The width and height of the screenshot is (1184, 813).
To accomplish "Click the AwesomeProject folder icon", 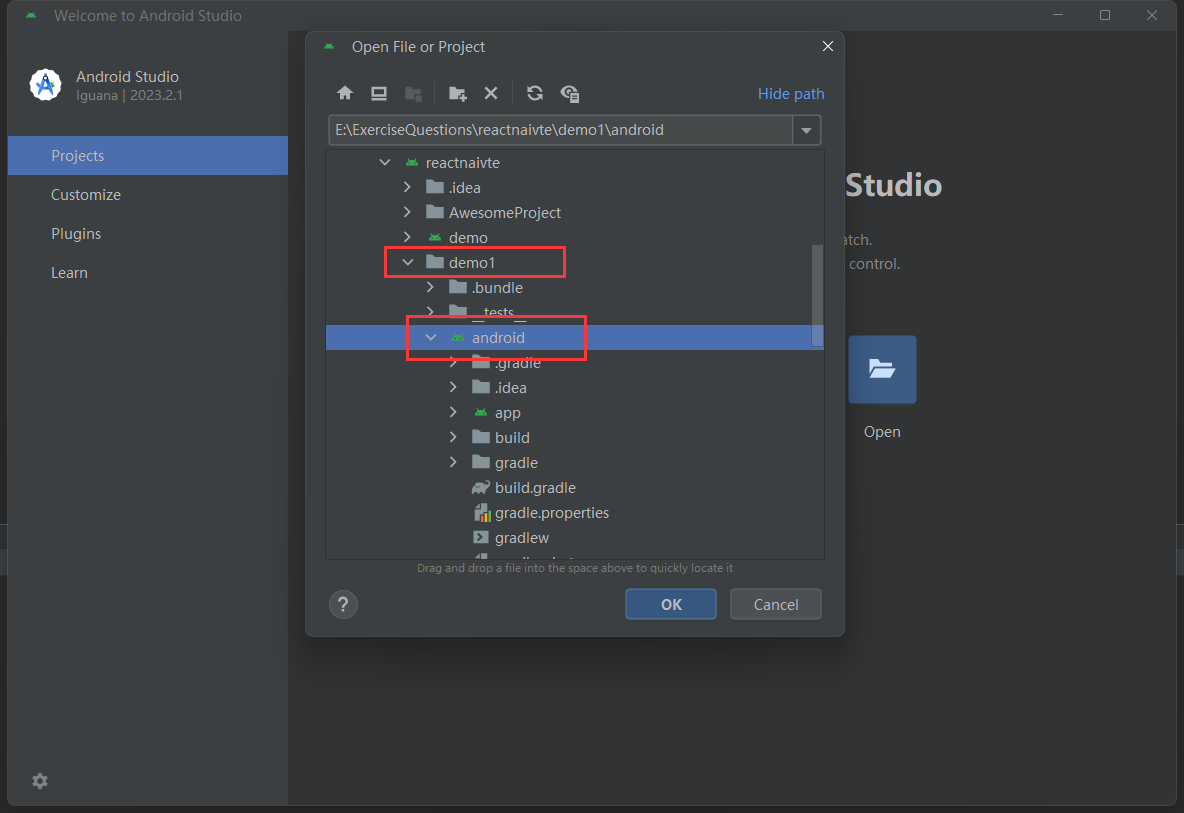I will click(x=435, y=212).
